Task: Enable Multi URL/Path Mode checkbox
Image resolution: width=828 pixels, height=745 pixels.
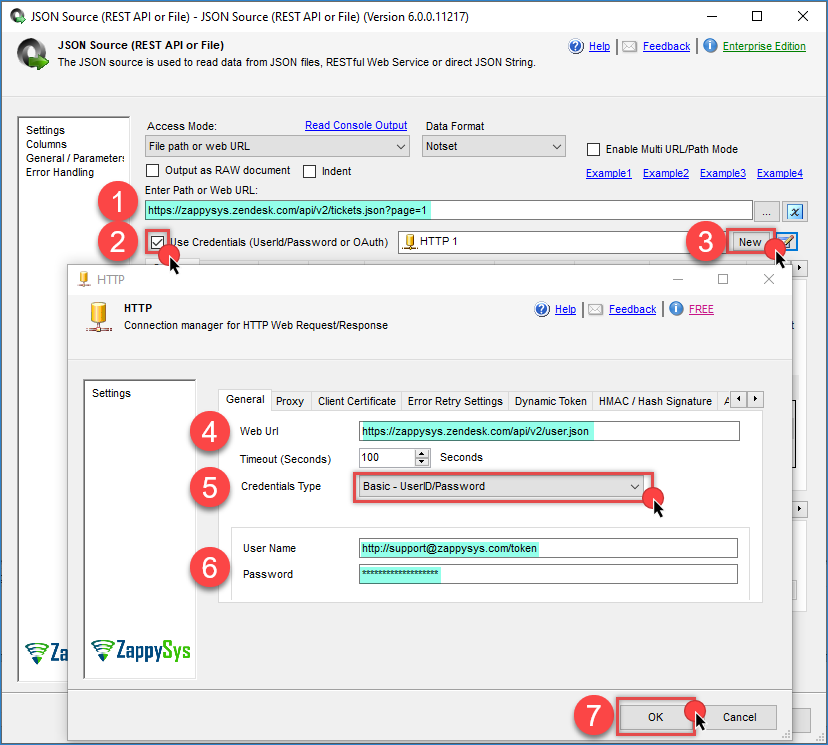Action: point(594,150)
